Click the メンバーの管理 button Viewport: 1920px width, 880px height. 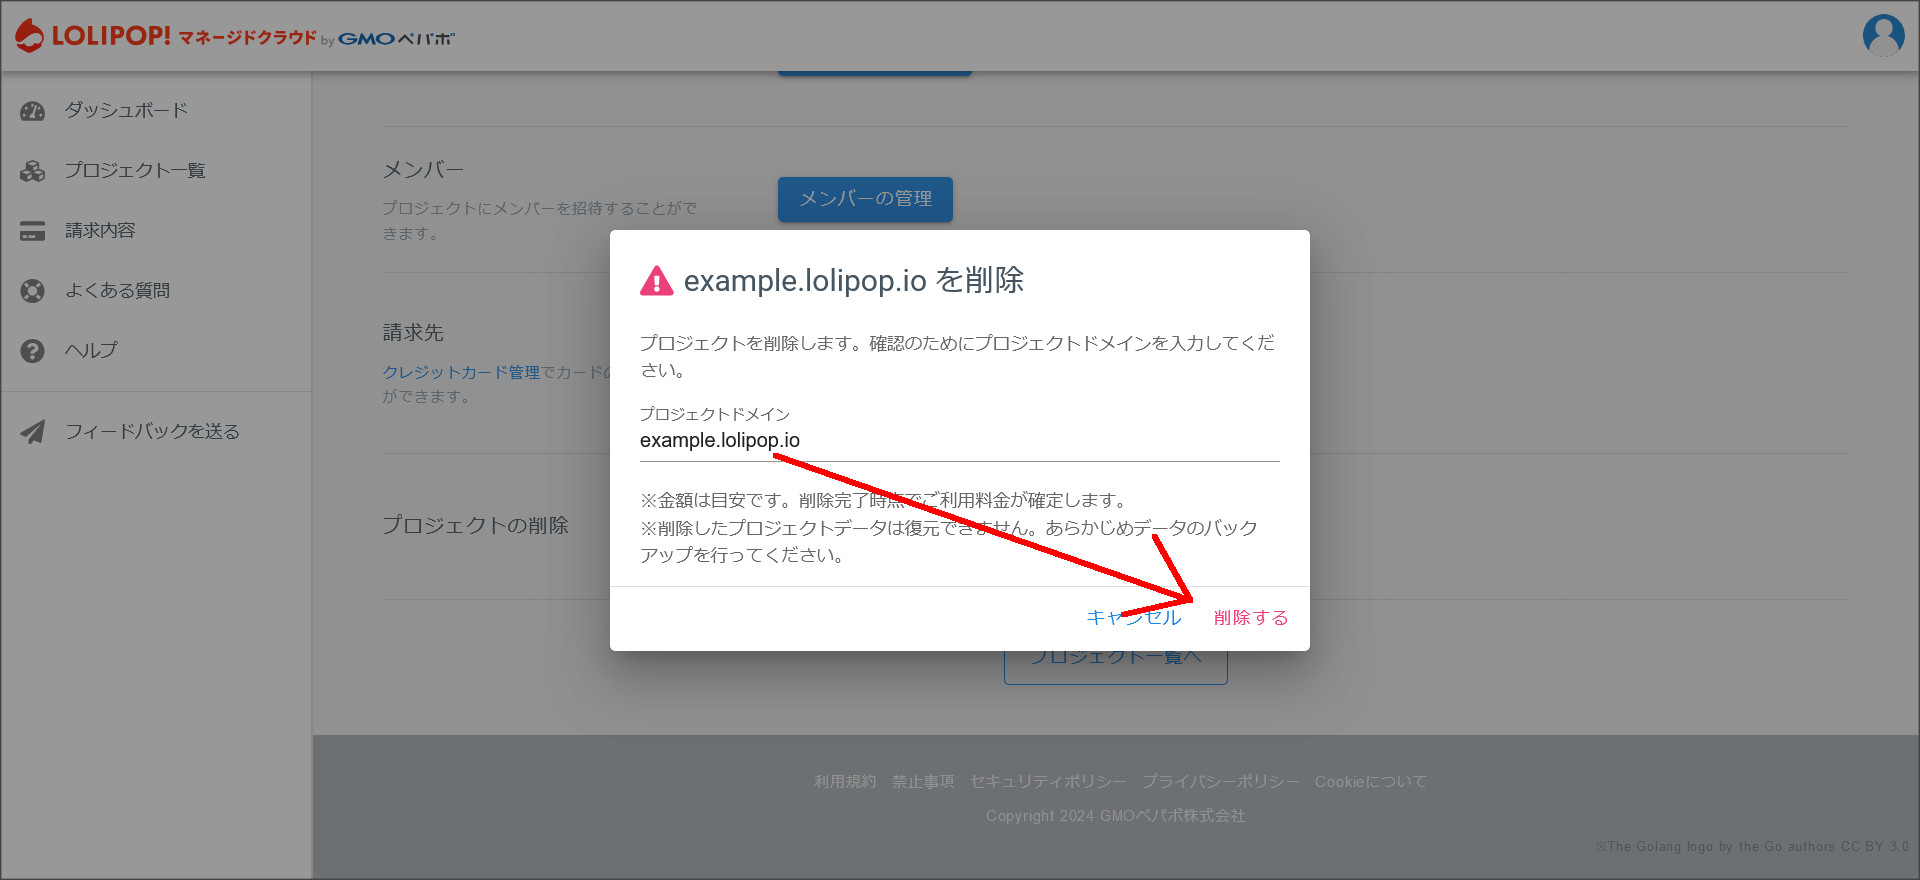tap(865, 199)
